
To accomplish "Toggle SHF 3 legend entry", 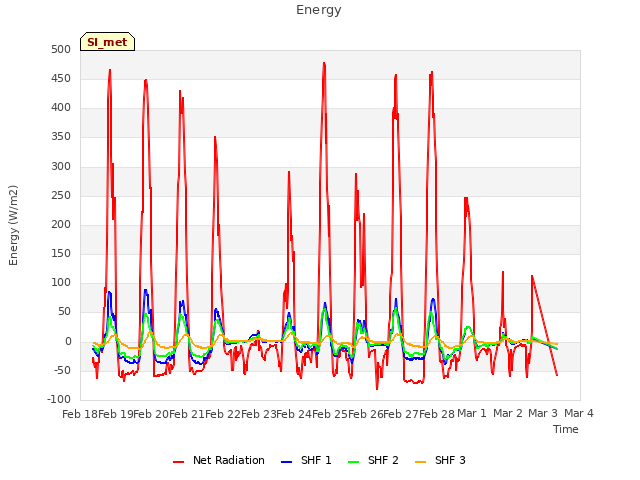I will (x=440, y=460).
